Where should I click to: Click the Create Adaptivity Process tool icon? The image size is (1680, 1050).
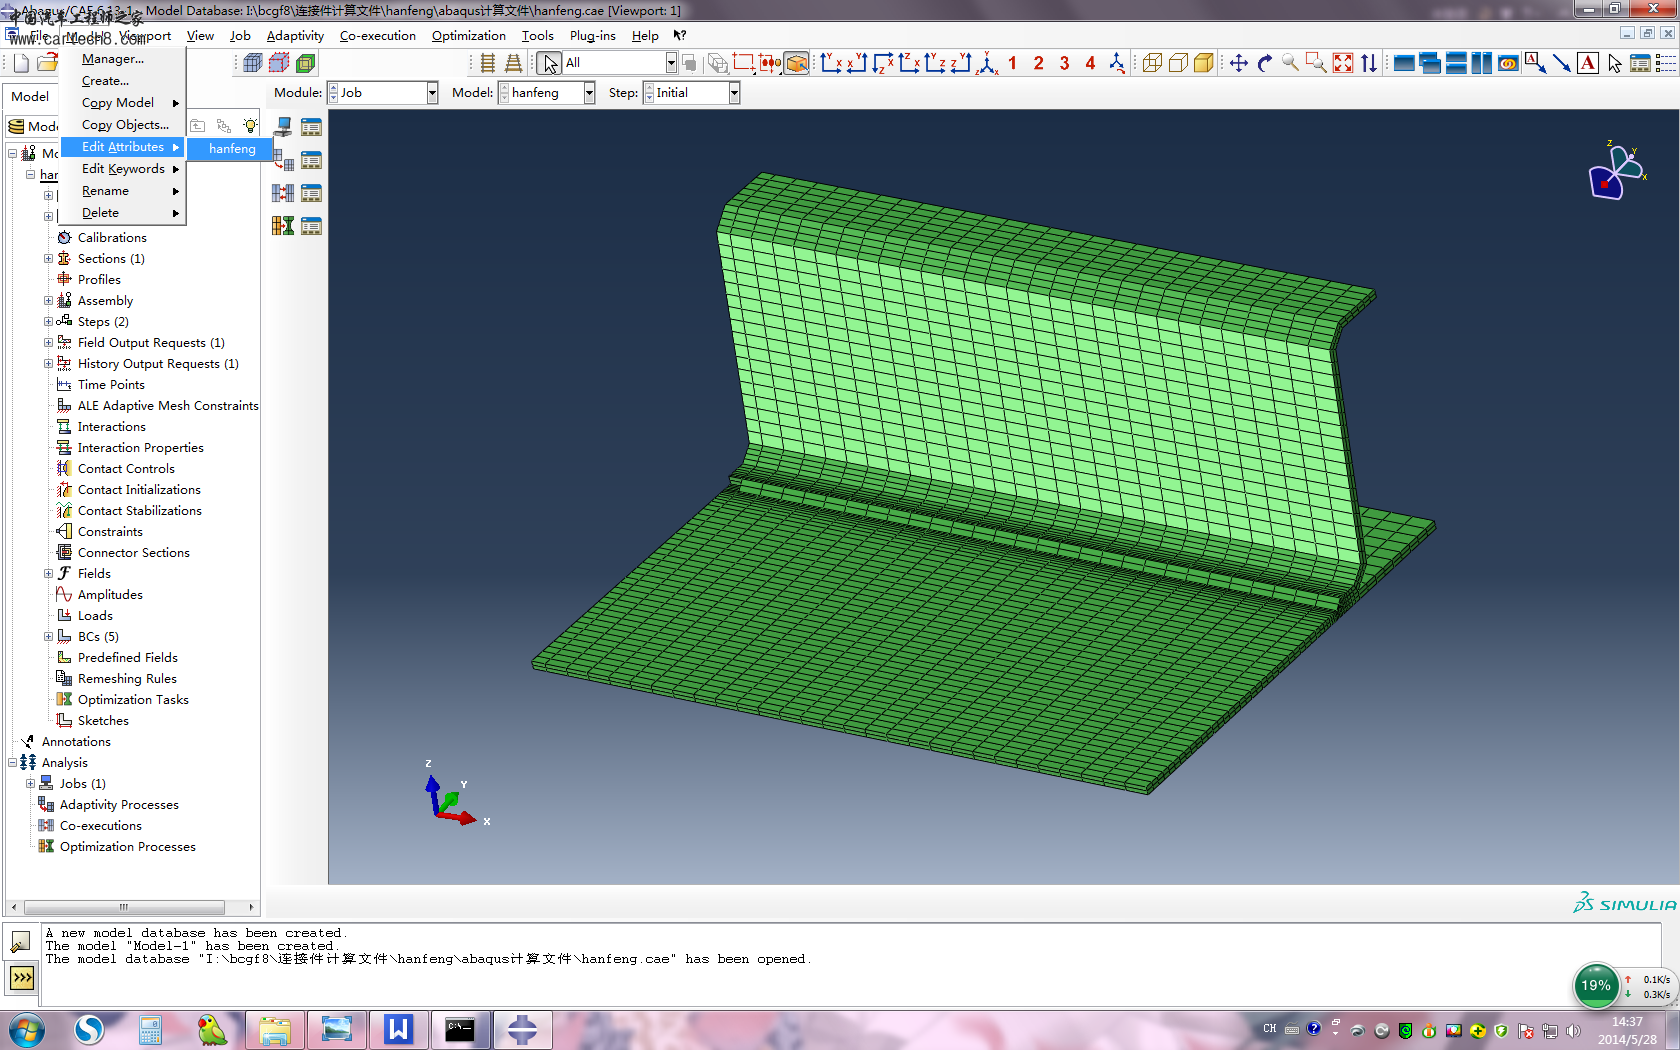(283, 160)
